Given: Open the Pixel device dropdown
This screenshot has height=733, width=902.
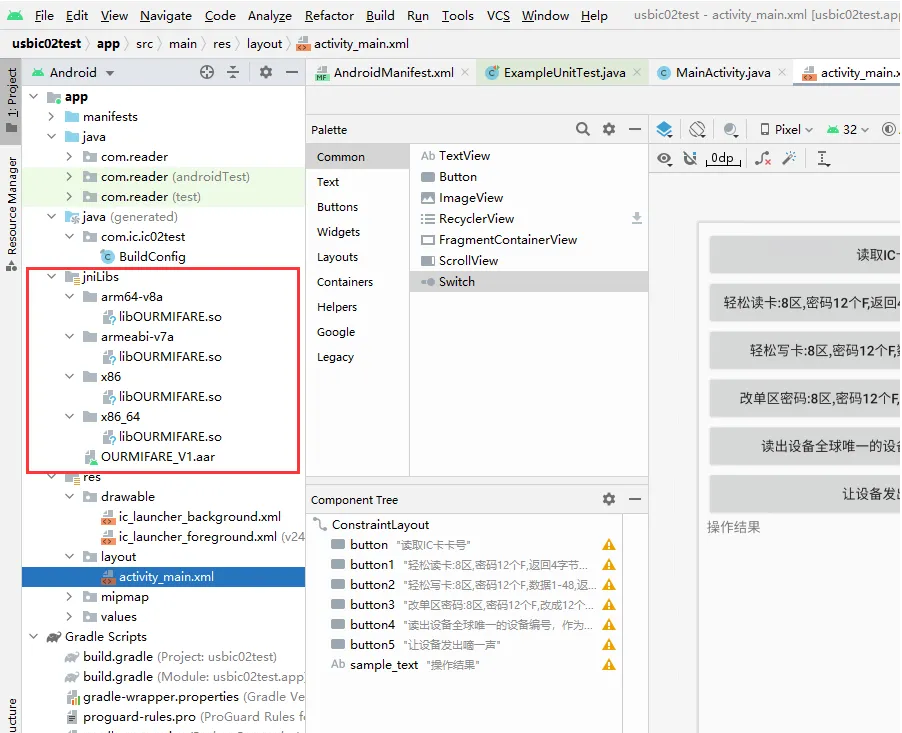Looking at the screenshot, I should [786, 129].
